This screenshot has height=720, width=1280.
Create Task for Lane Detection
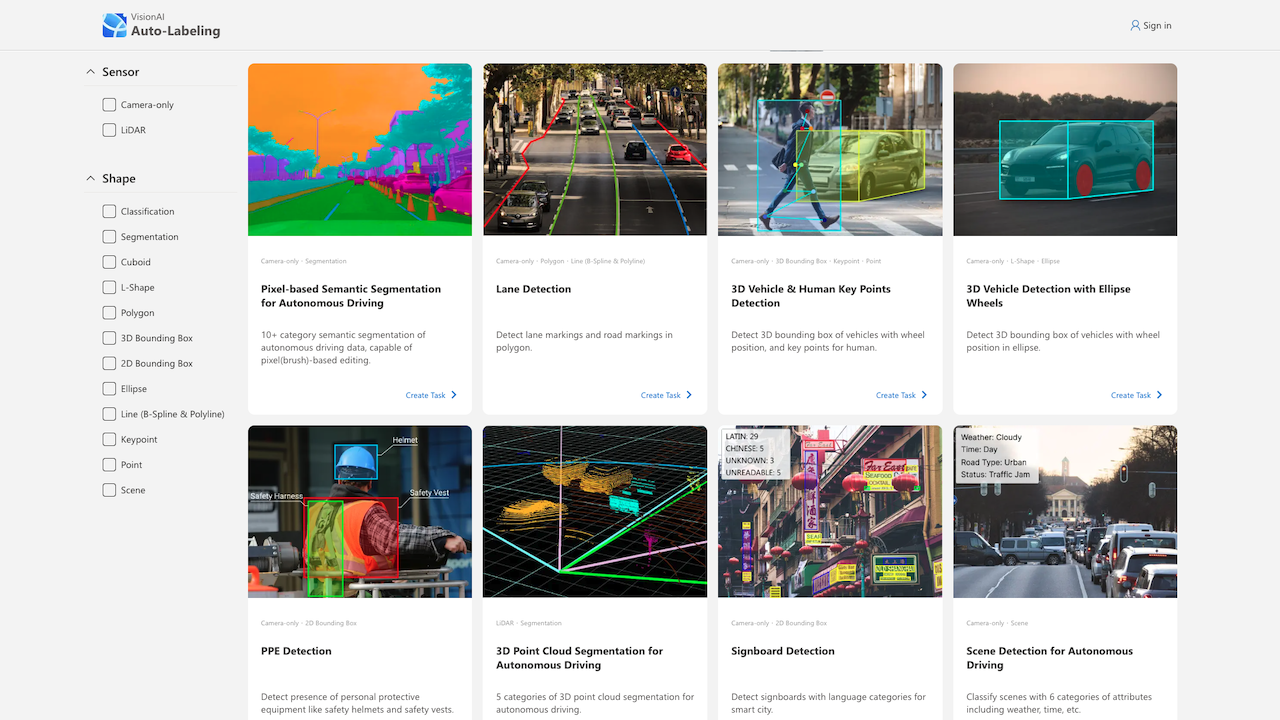coord(666,395)
